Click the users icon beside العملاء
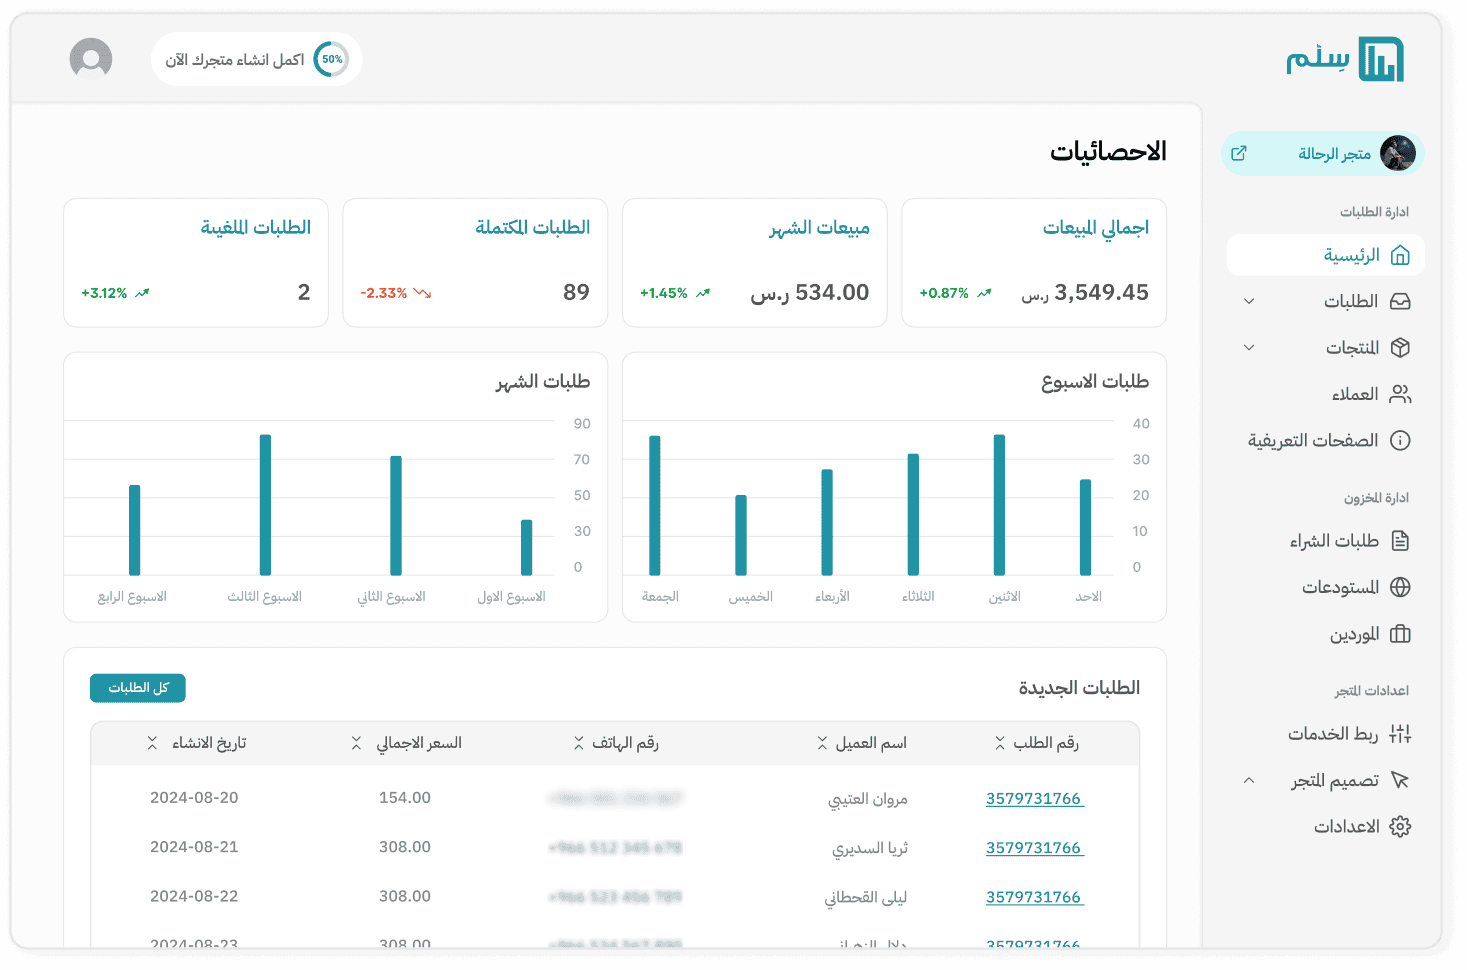1467x970 pixels. pos(1400,394)
